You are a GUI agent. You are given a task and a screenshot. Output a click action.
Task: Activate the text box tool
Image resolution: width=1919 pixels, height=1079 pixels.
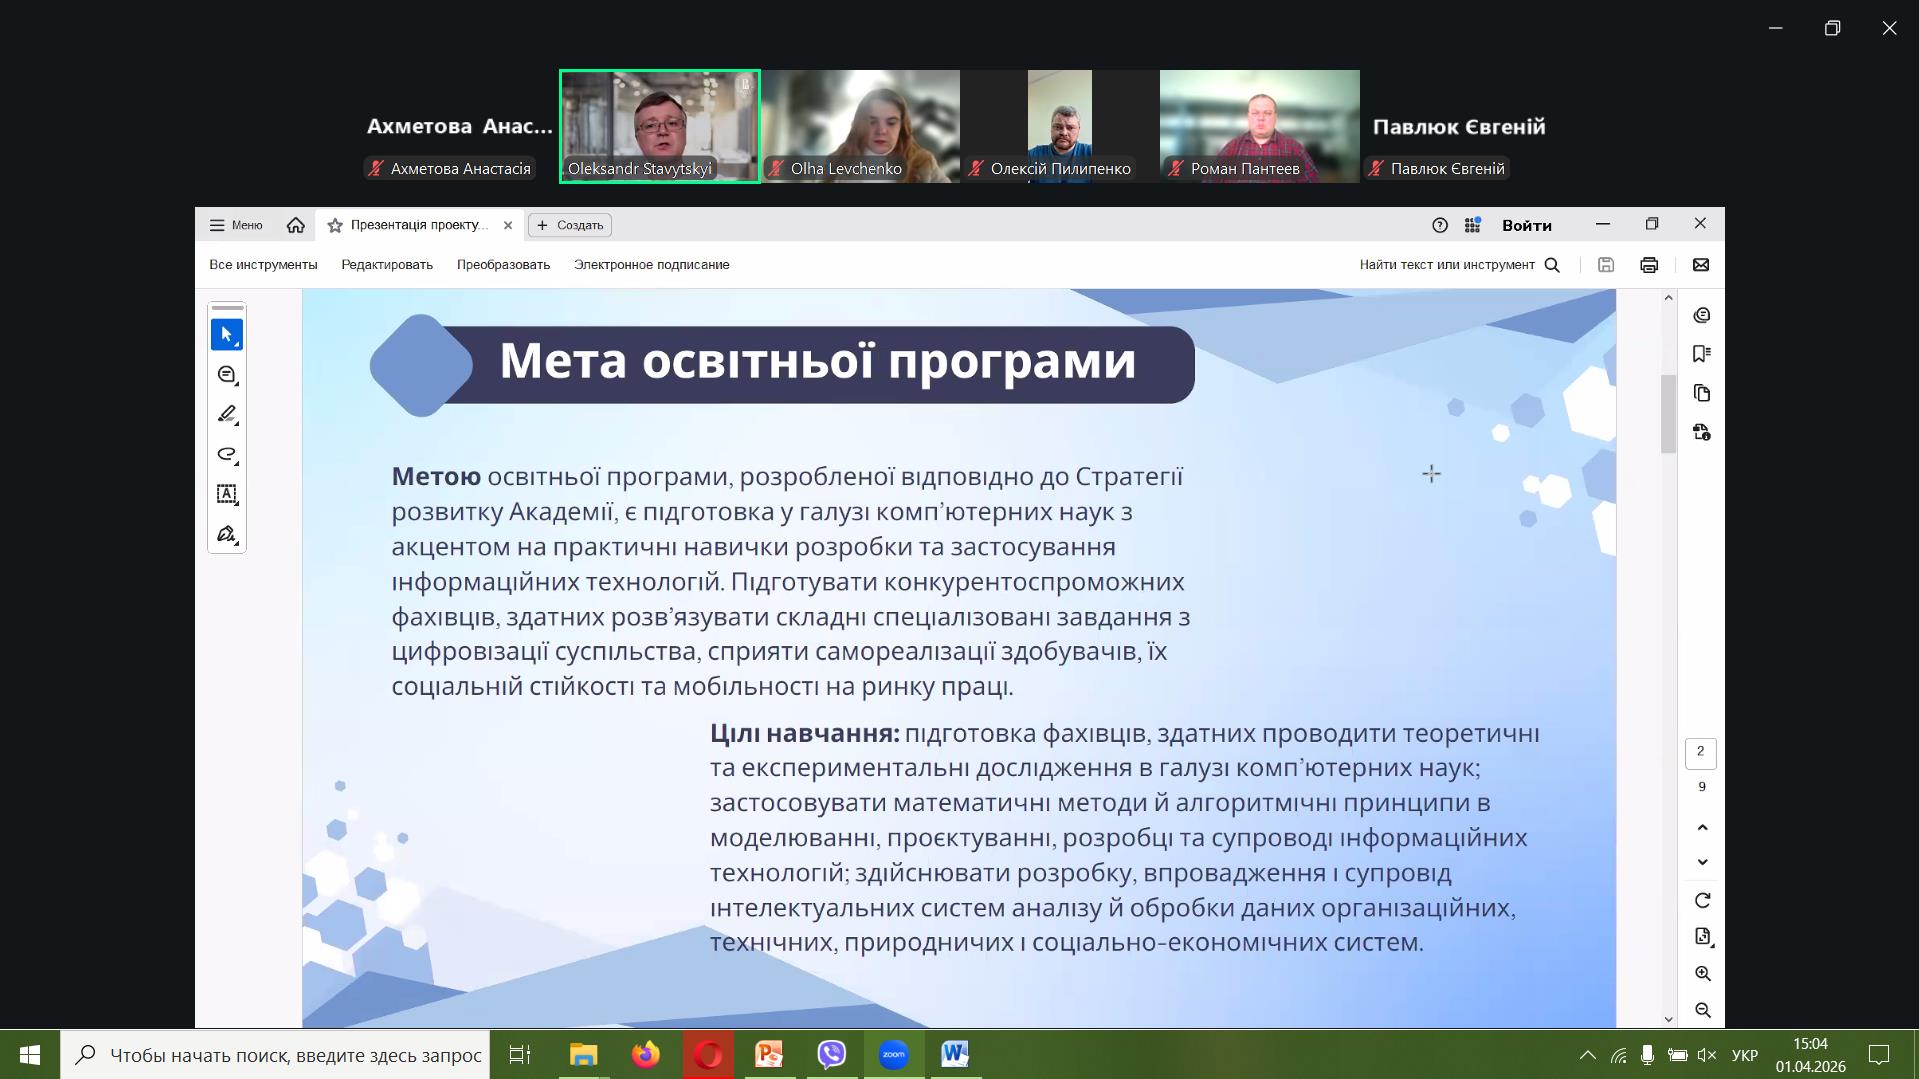click(227, 494)
